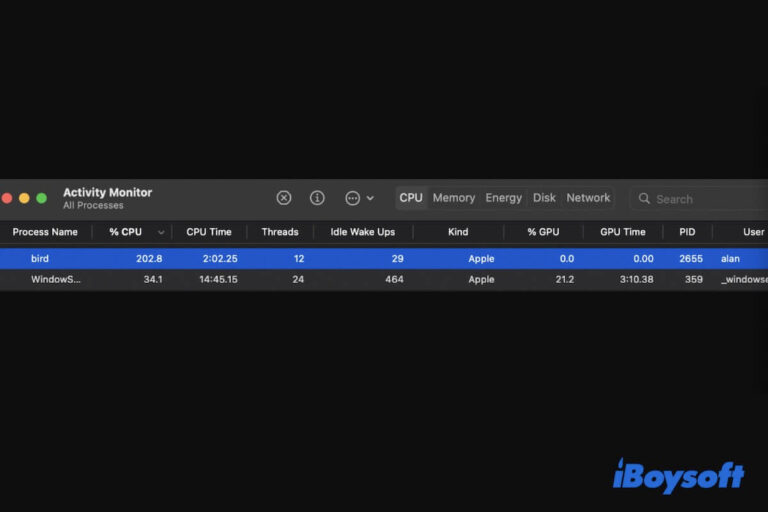
Task: Open the process info (i) icon
Action: [x=317, y=198]
